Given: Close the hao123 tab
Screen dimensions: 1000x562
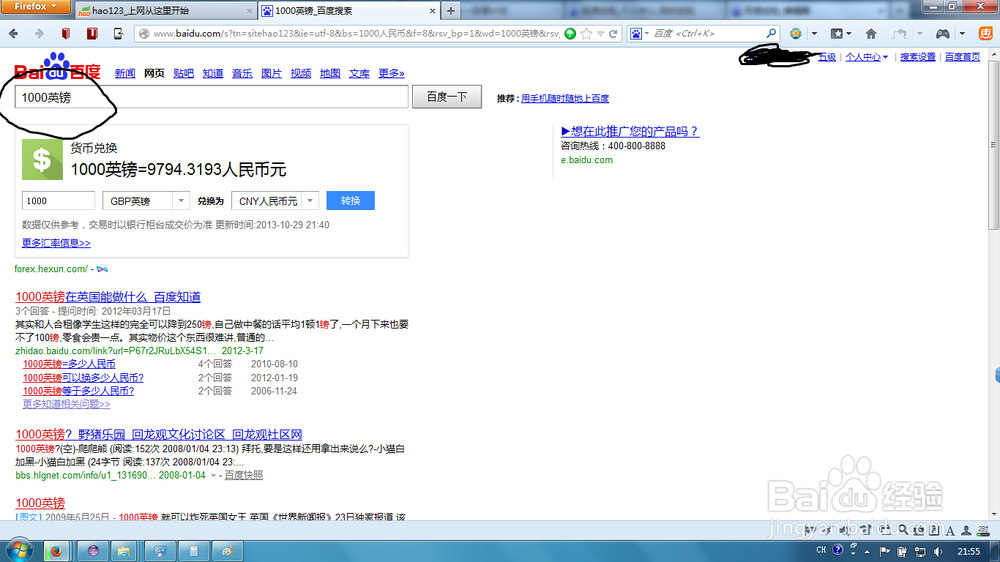Looking at the screenshot, I should click(x=249, y=11).
